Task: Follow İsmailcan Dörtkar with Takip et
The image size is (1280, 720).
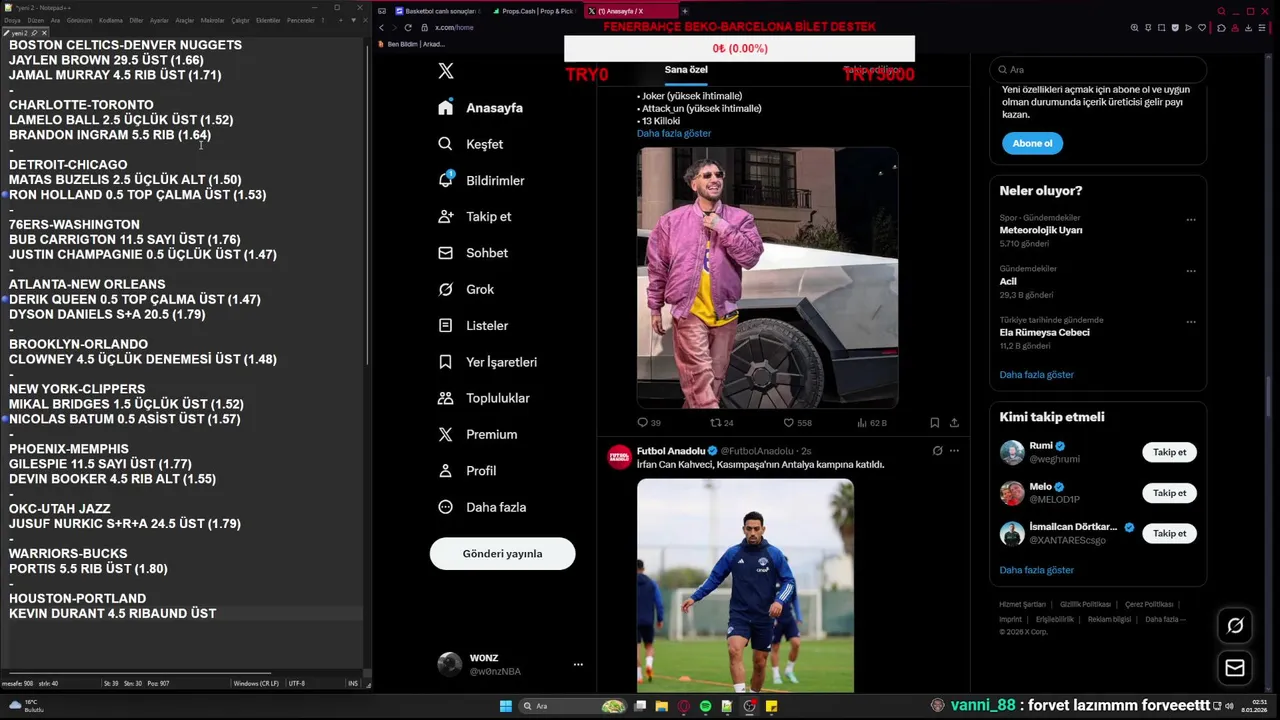Action: 1169,533
